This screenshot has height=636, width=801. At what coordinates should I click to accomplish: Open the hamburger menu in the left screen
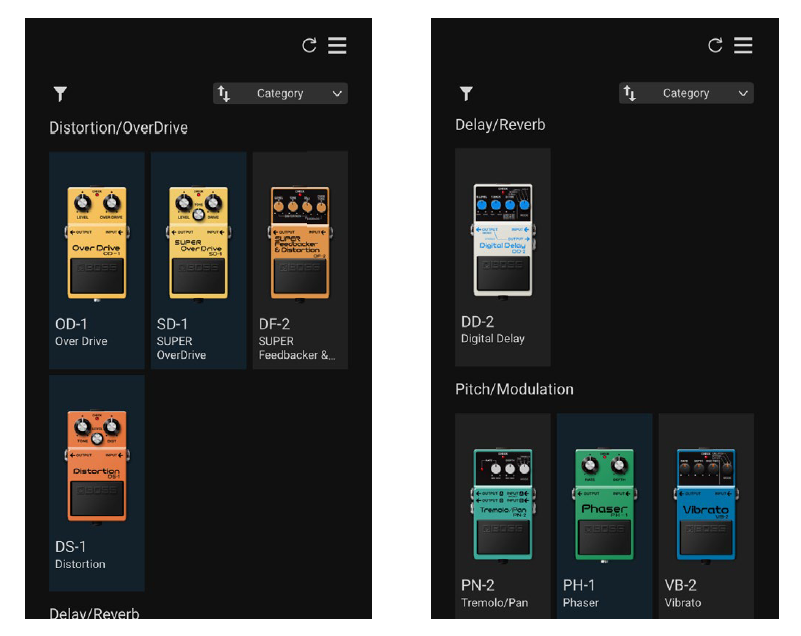tap(337, 45)
